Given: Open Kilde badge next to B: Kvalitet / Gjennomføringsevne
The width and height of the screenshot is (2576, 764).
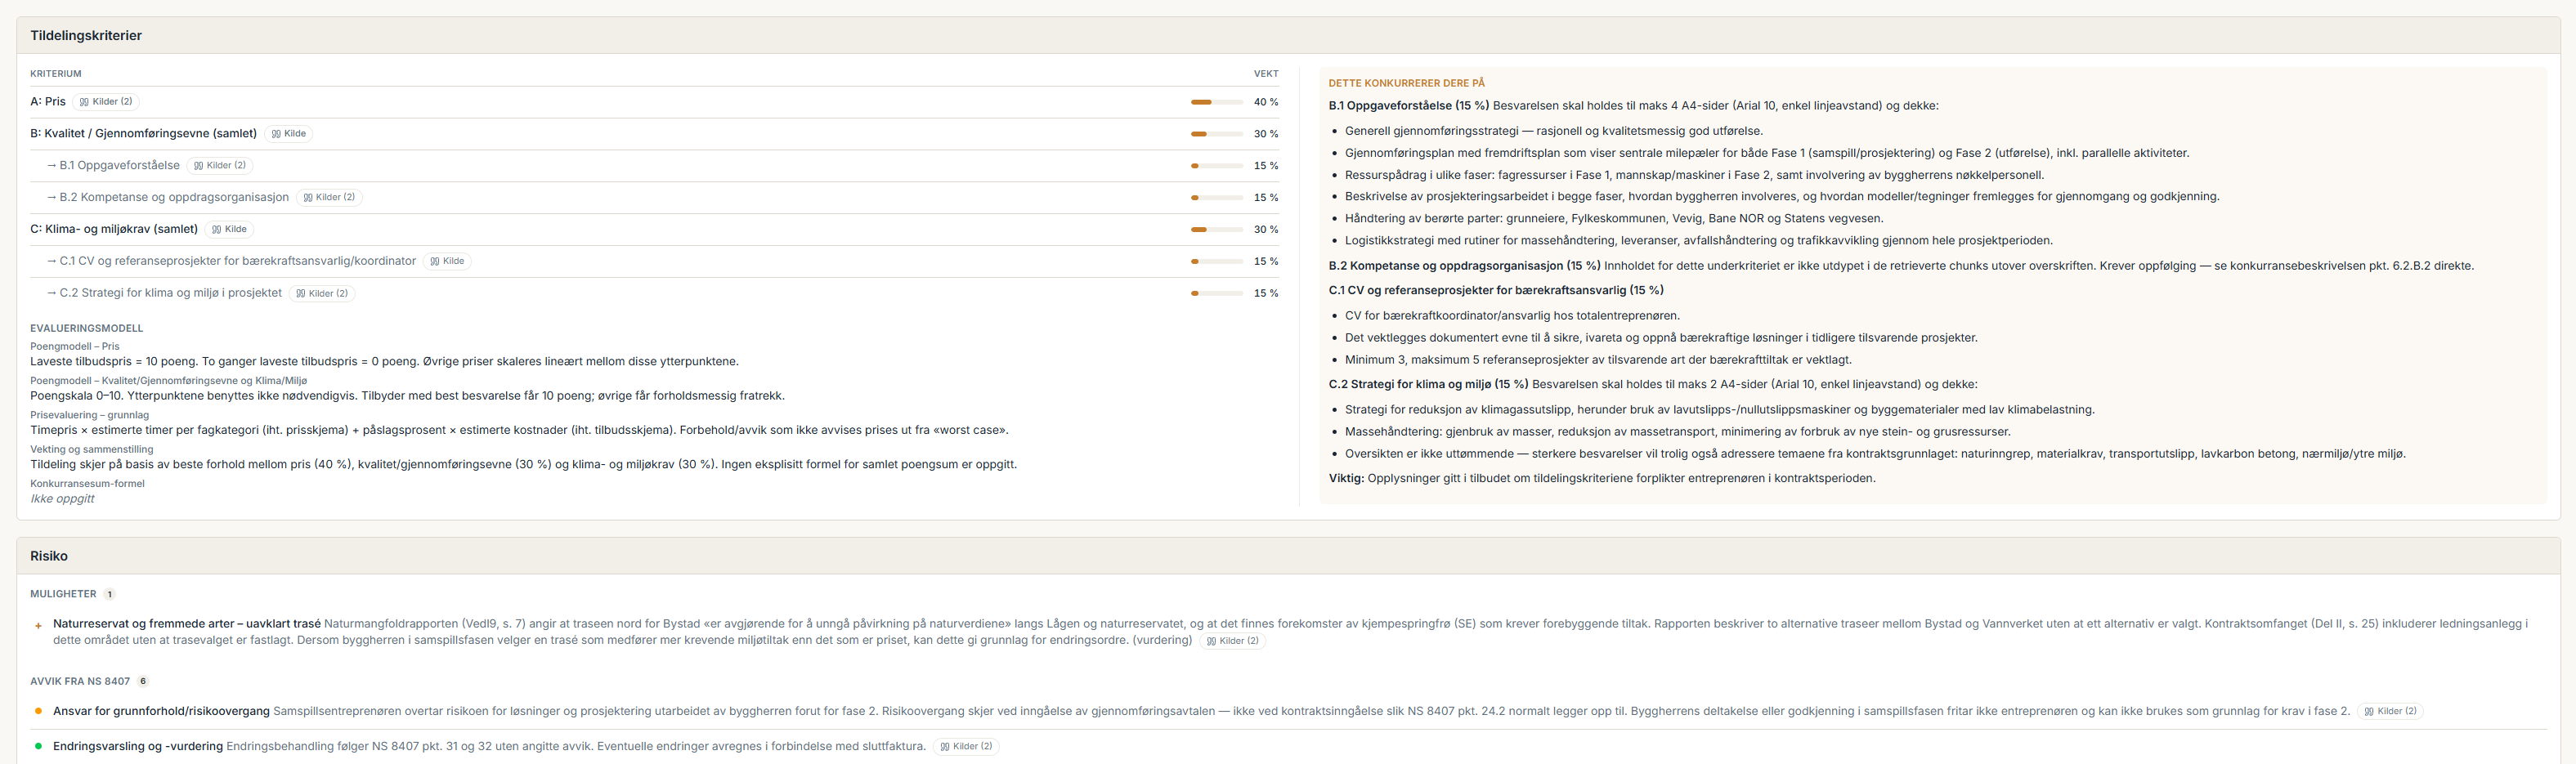Looking at the screenshot, I should (288, 134).
